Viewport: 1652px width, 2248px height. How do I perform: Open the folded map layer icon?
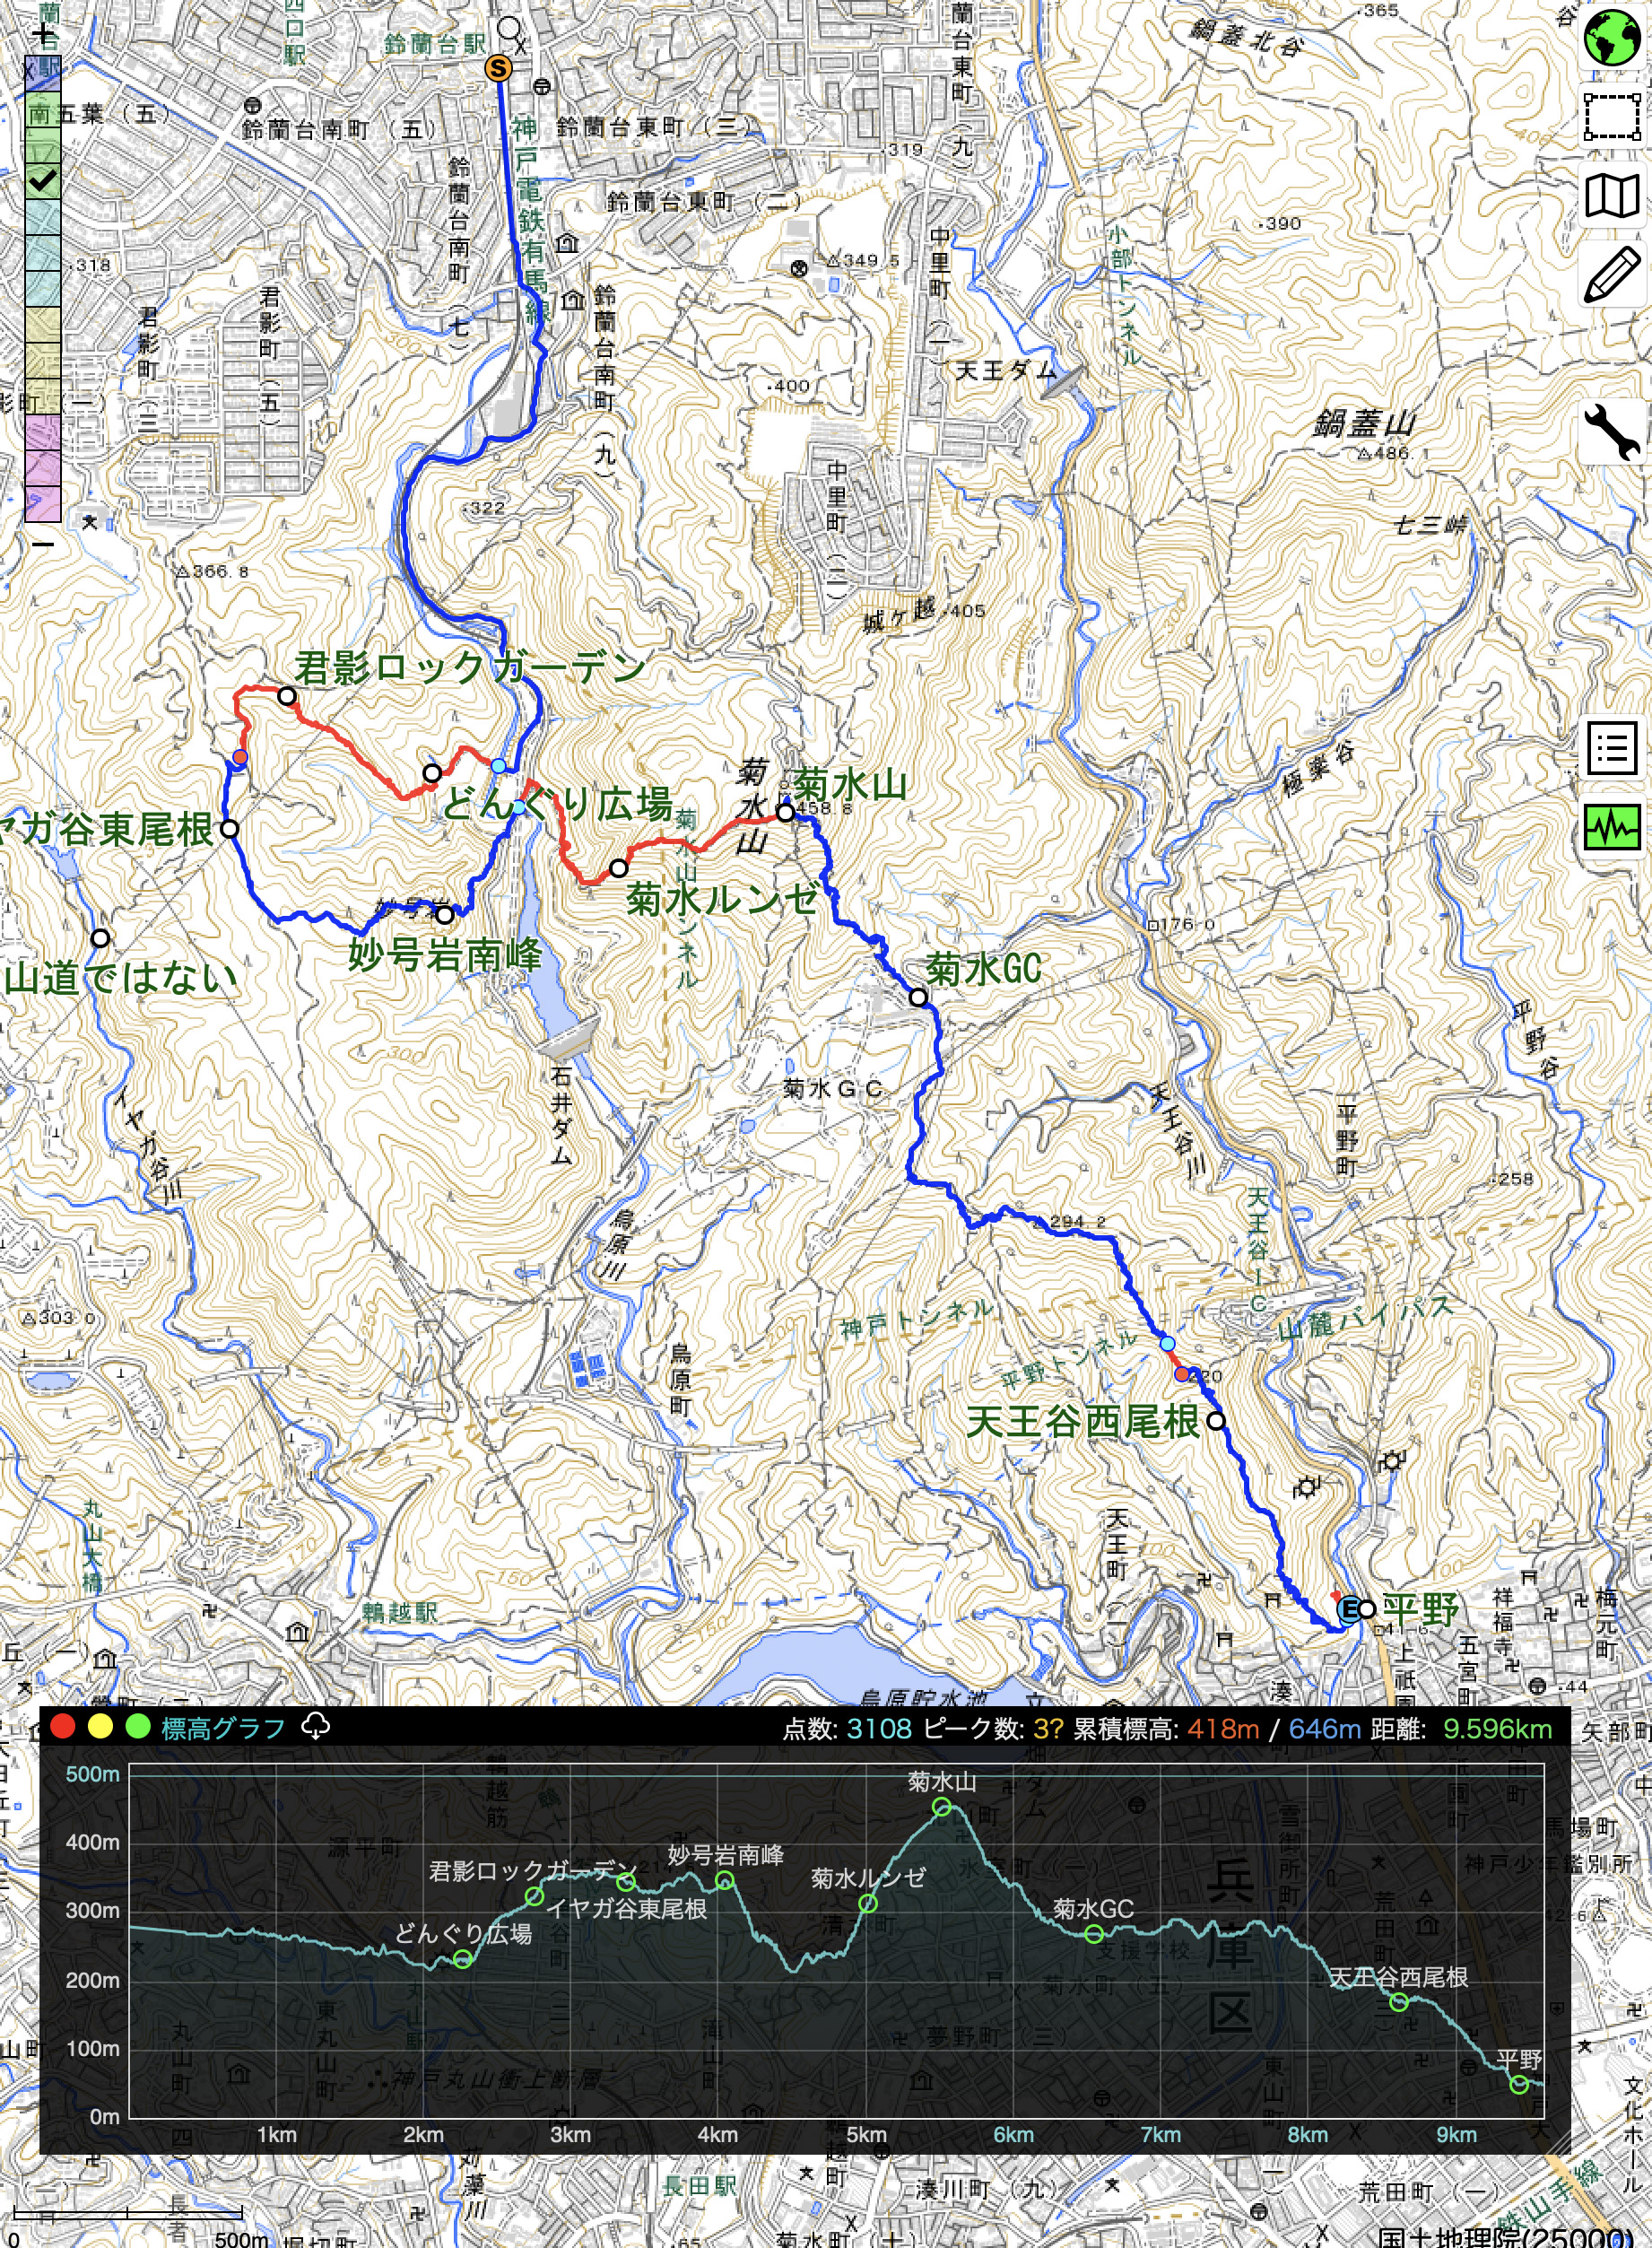point(1611,196)
